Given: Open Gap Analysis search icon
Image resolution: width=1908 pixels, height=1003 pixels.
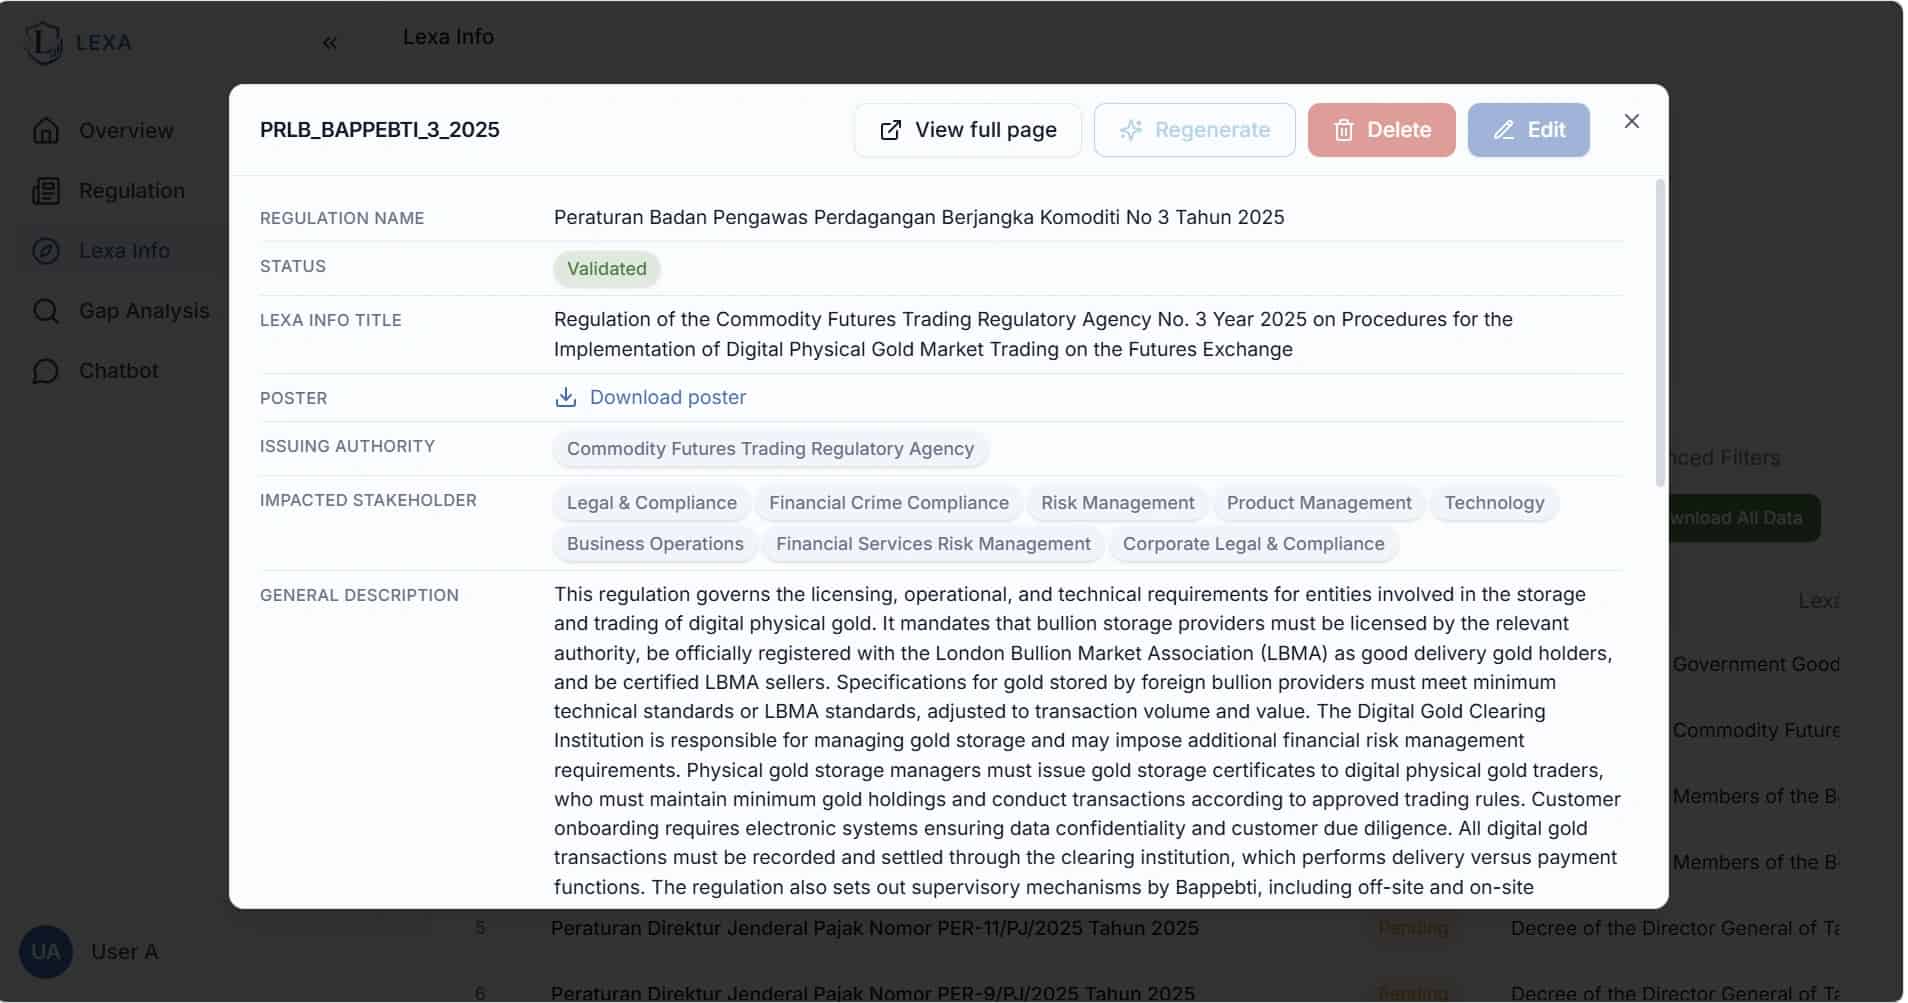Looking at the screenshot, I should 46,311.
